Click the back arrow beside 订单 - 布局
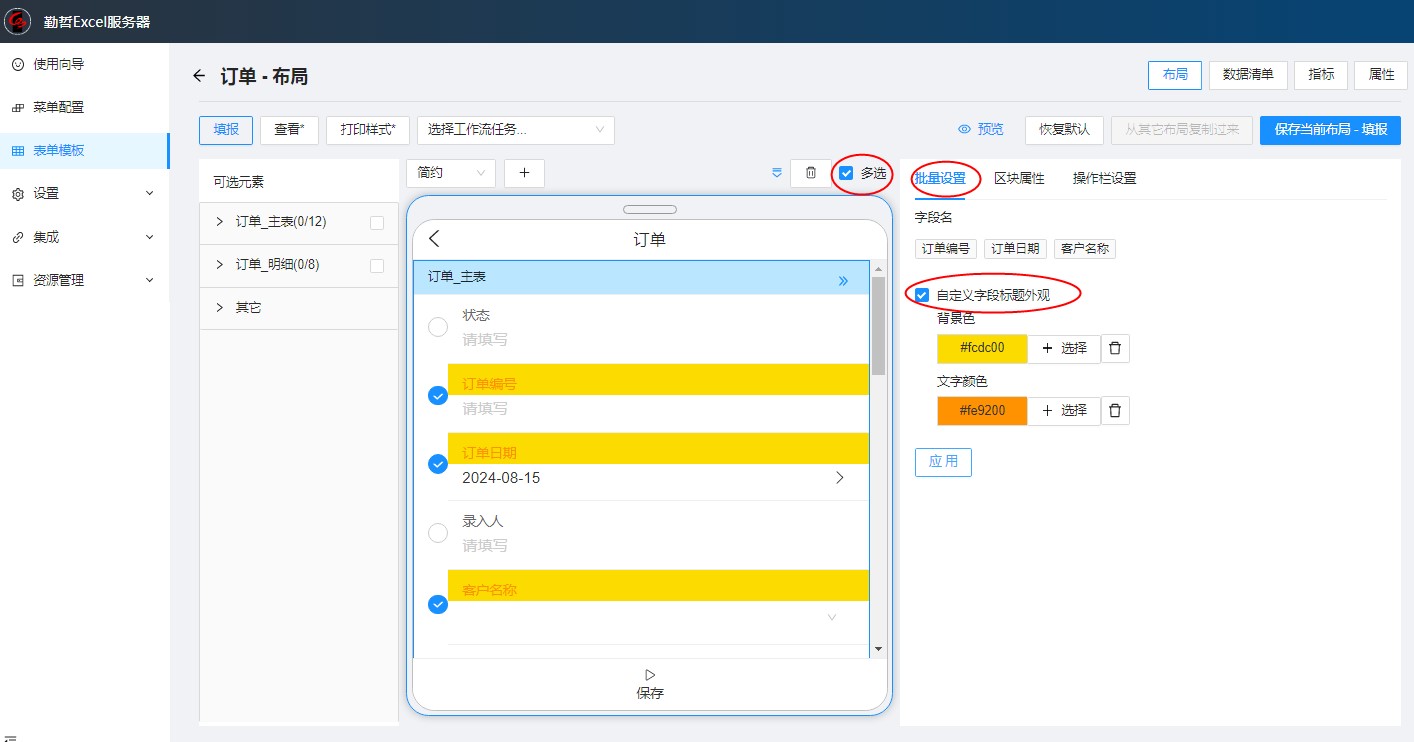1414x742 pixels. click(199, 76)
